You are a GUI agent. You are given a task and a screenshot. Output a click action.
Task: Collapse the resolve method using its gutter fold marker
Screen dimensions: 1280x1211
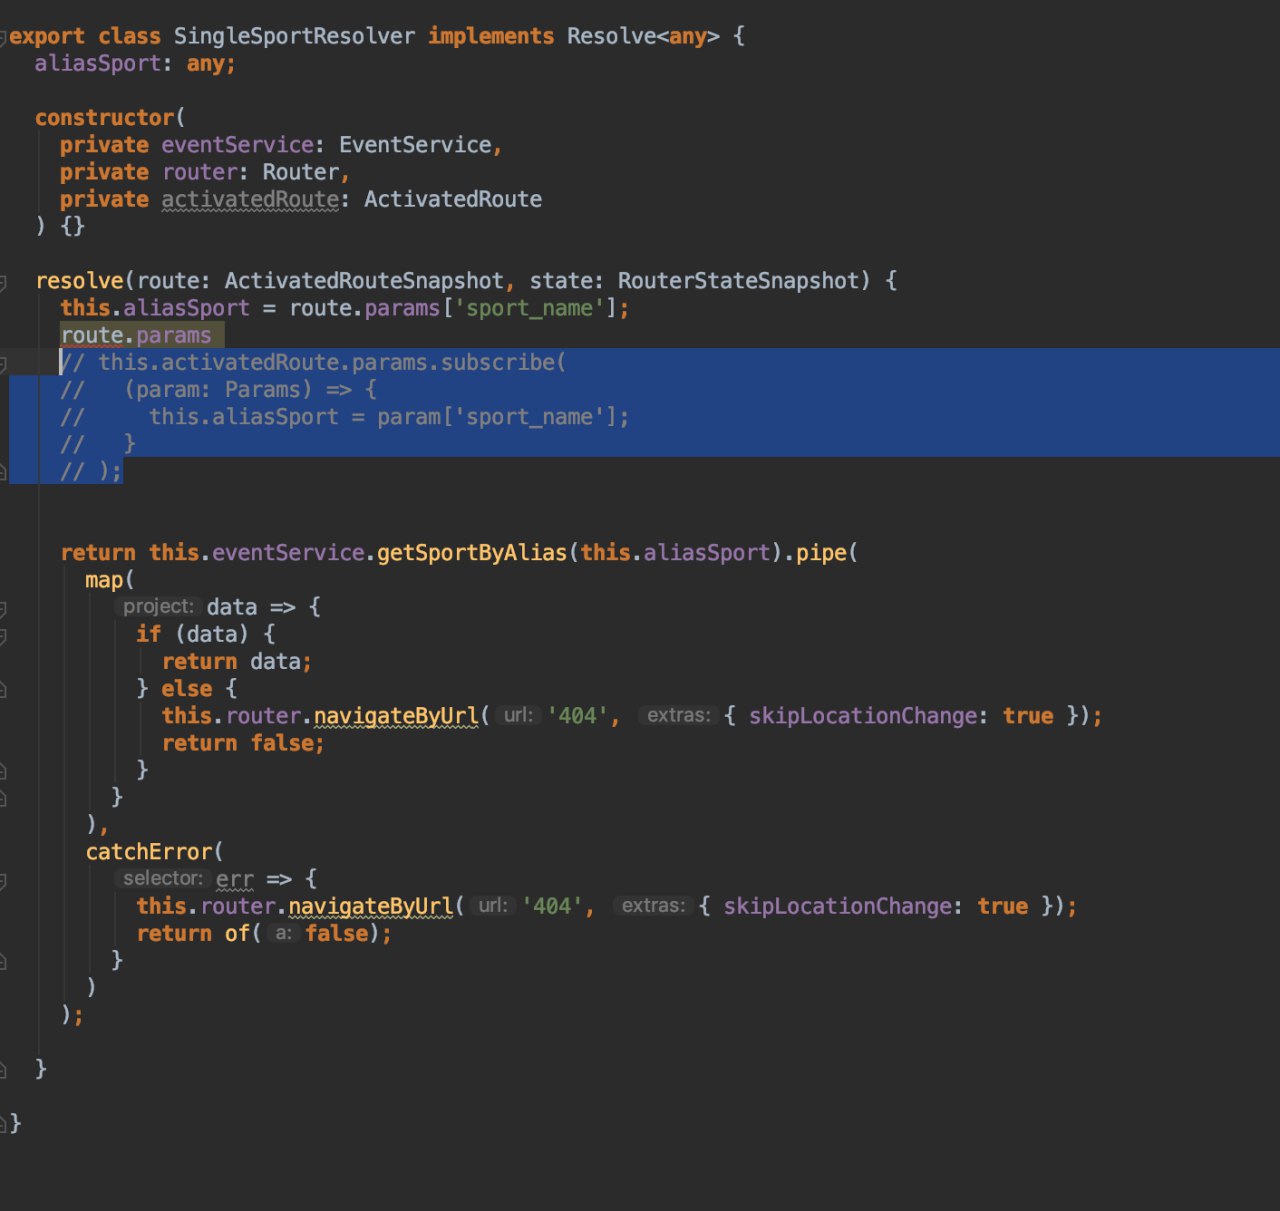tap(3, 283)
